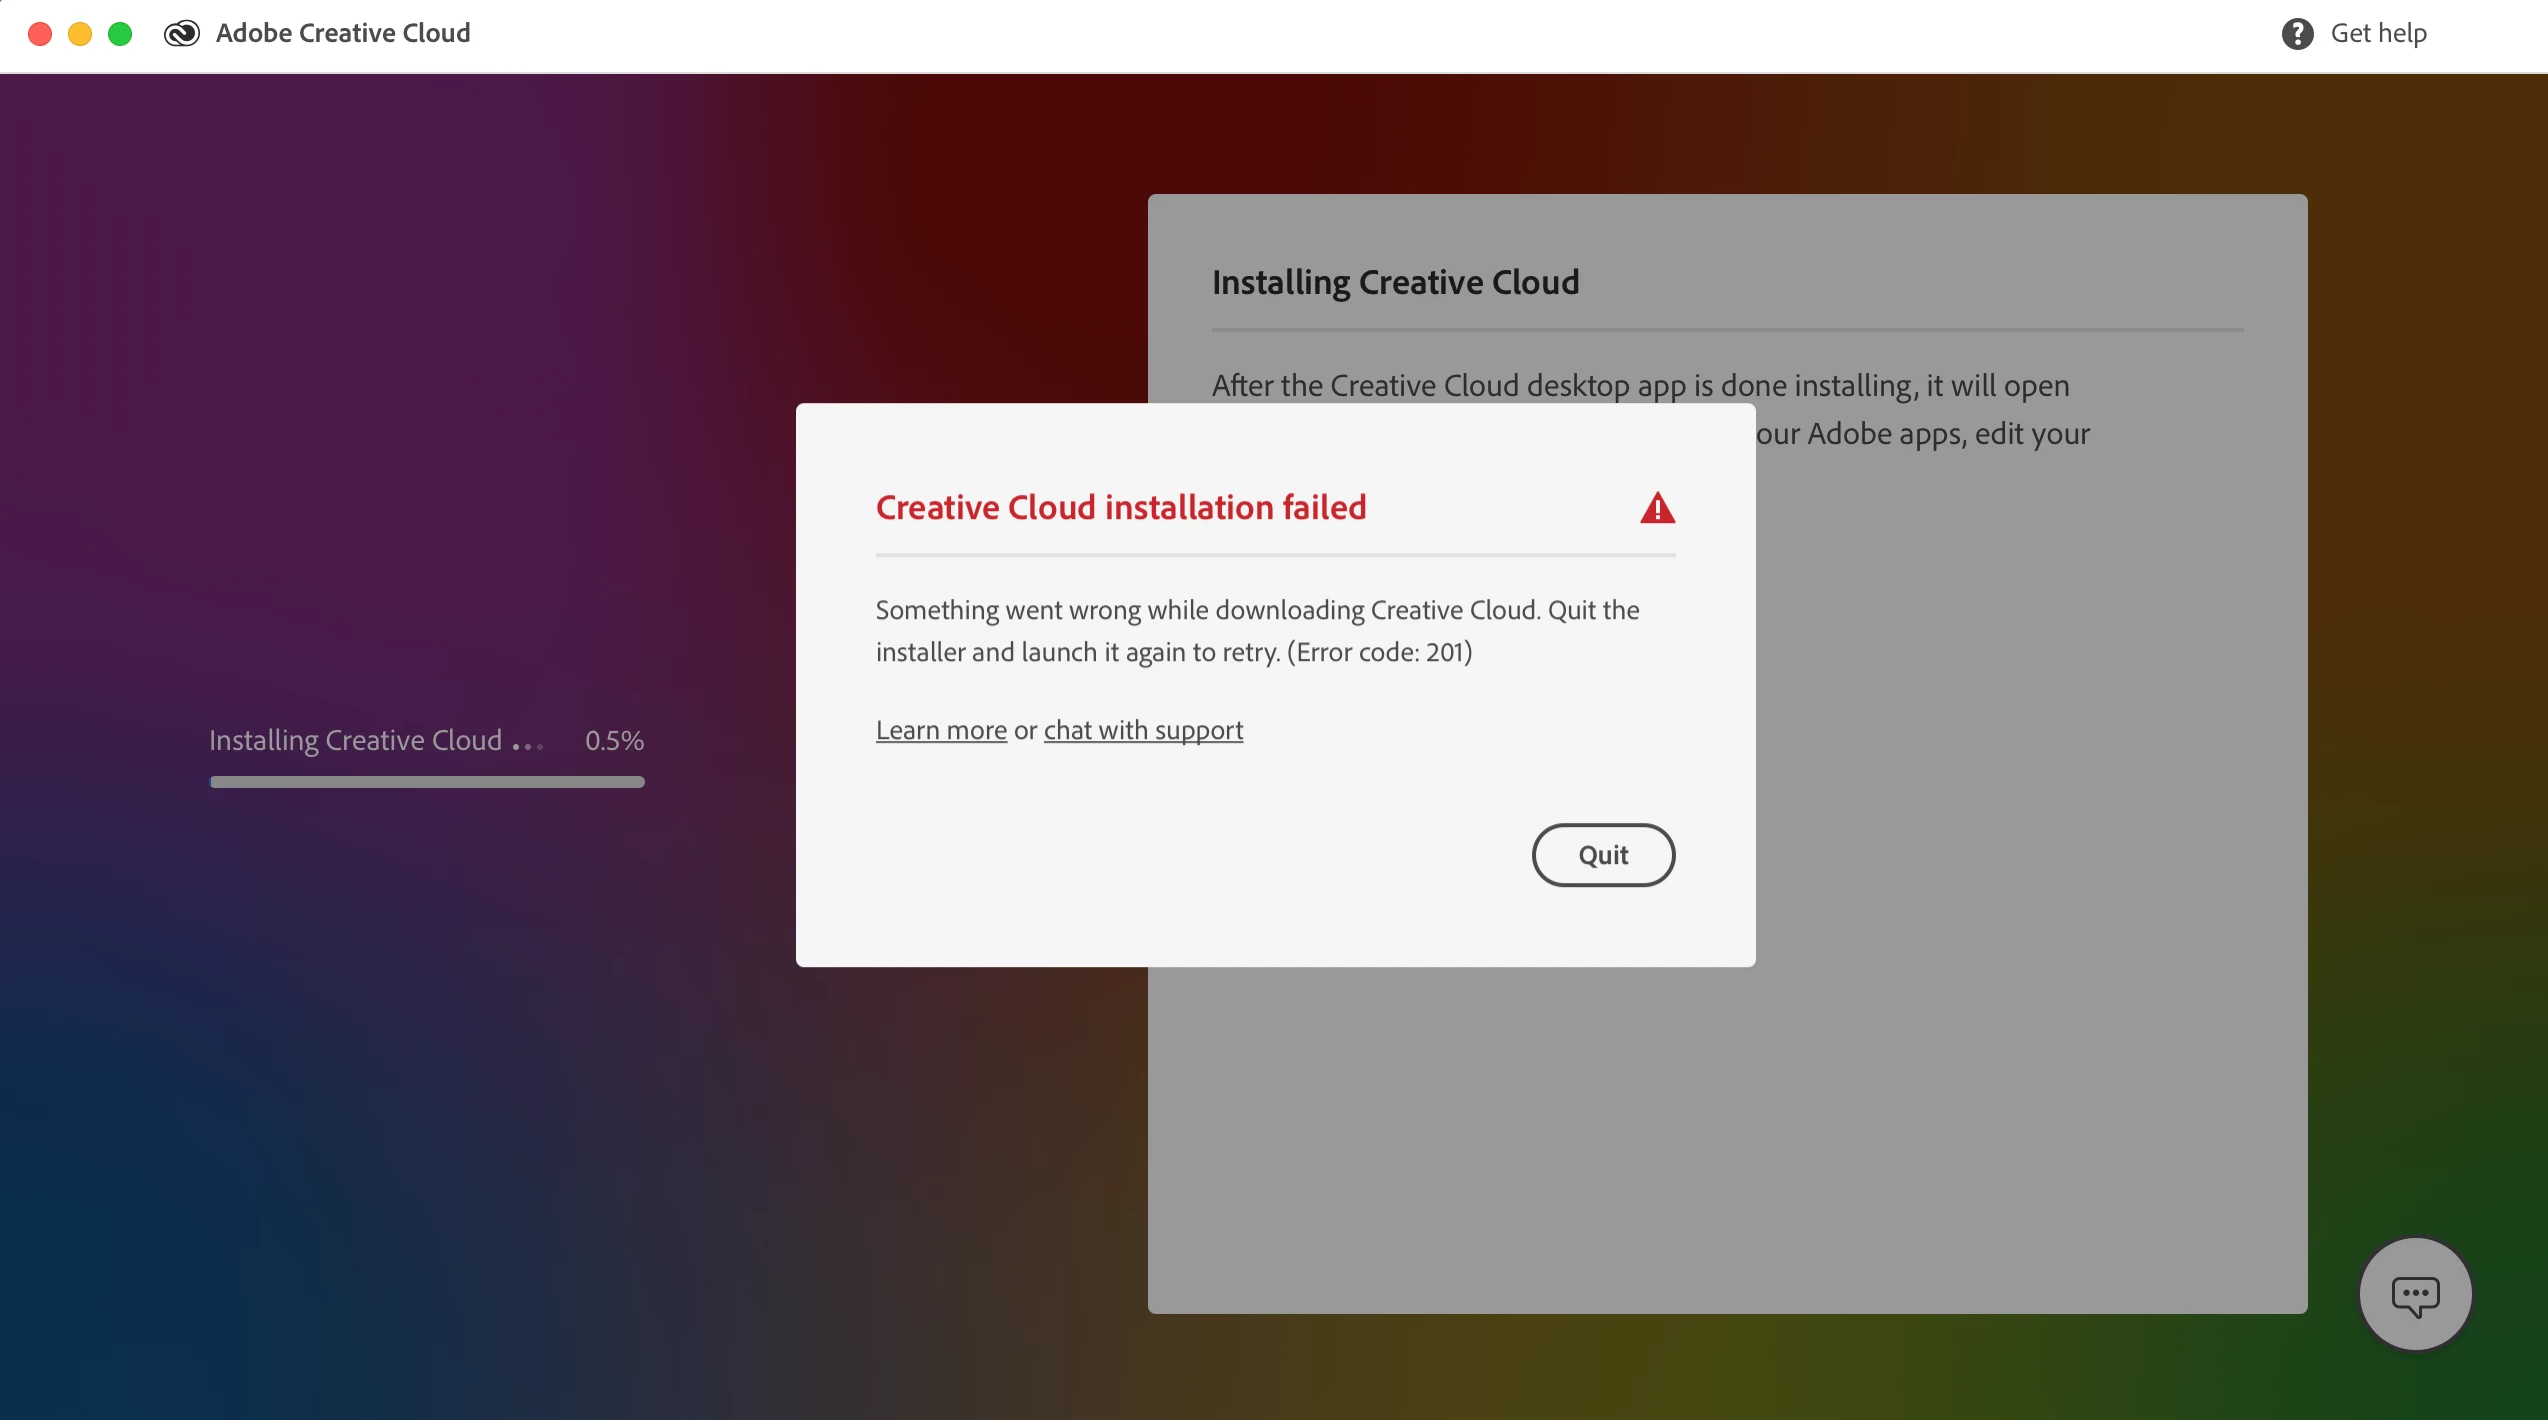Click the Quit button in the error dialog
Viewport: 2548px width, 1420px height.
[1603, 855]
